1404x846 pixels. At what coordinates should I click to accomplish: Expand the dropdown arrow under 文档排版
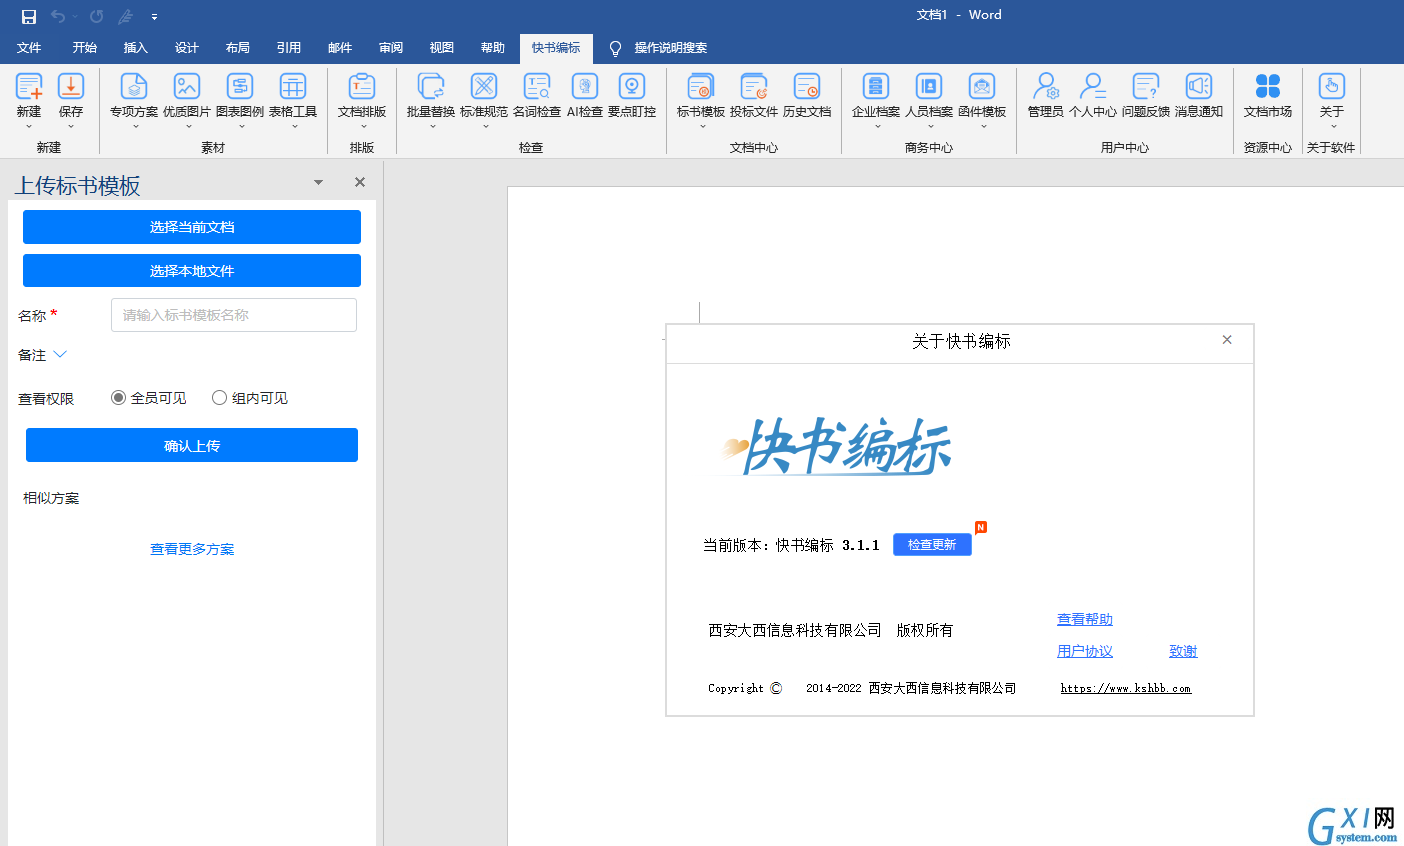tap(363, 127)
